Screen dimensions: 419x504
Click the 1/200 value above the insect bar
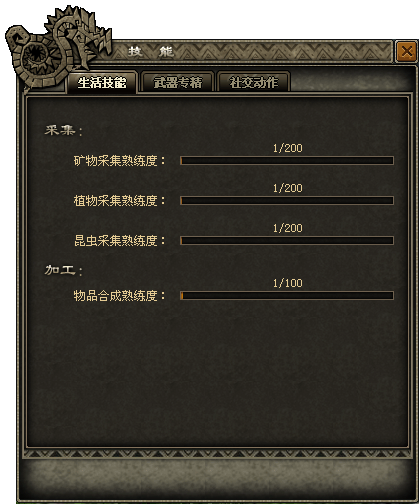tap(288, 228)
